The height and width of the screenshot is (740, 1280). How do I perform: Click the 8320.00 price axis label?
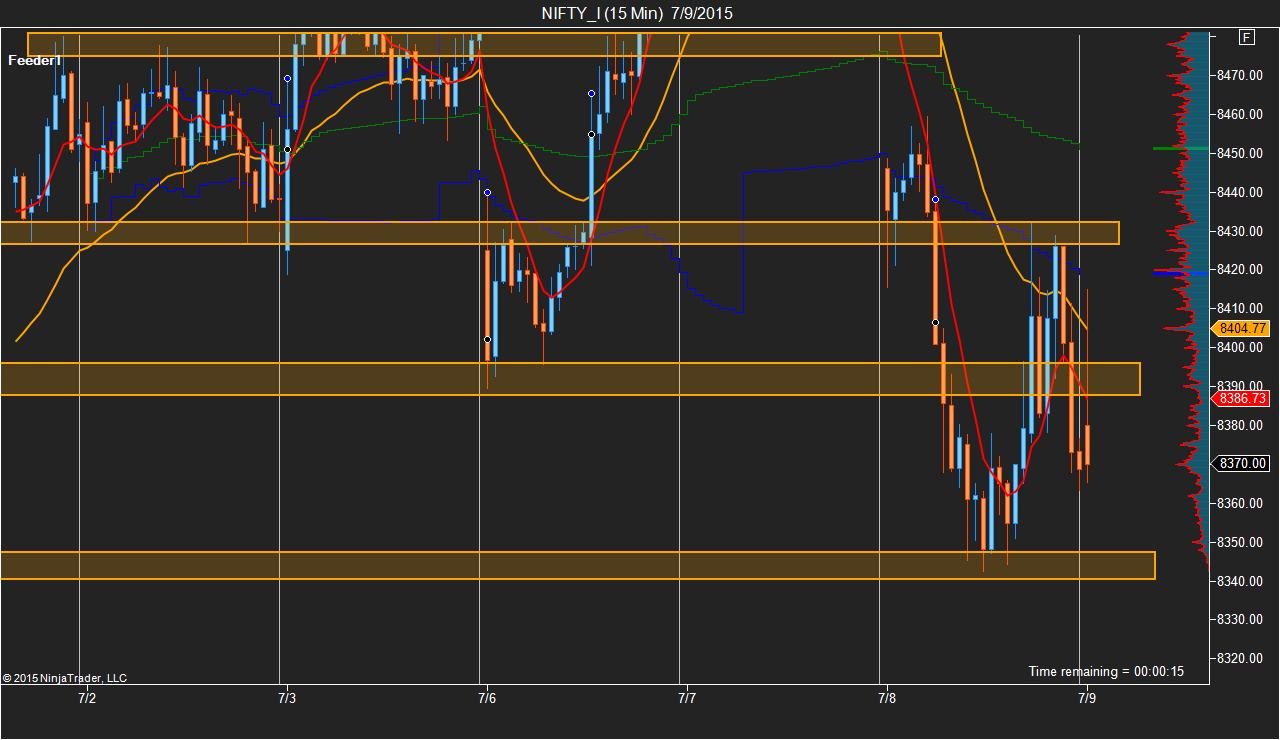point(1239,658)
